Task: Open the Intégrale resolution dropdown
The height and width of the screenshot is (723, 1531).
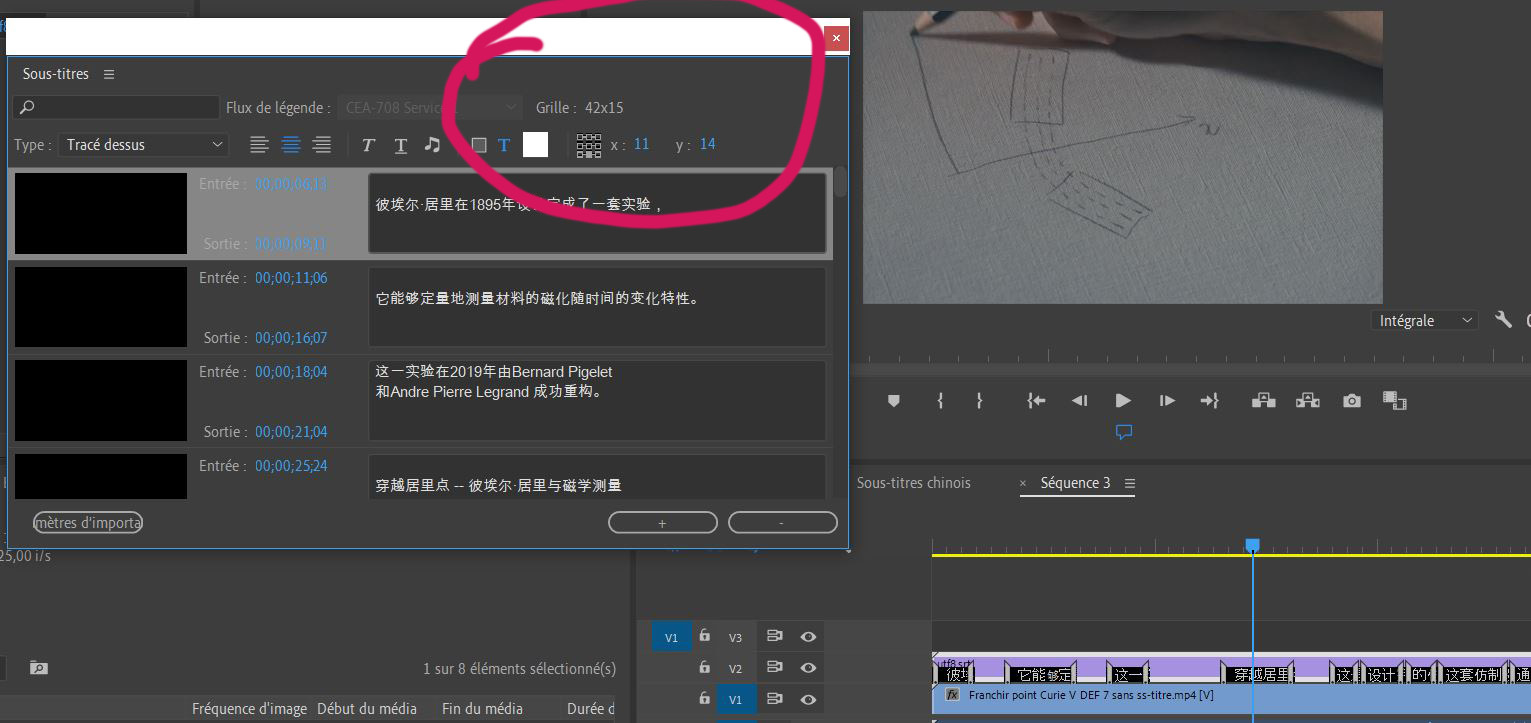Action: pyautogui.click(x=1425, y=321)
